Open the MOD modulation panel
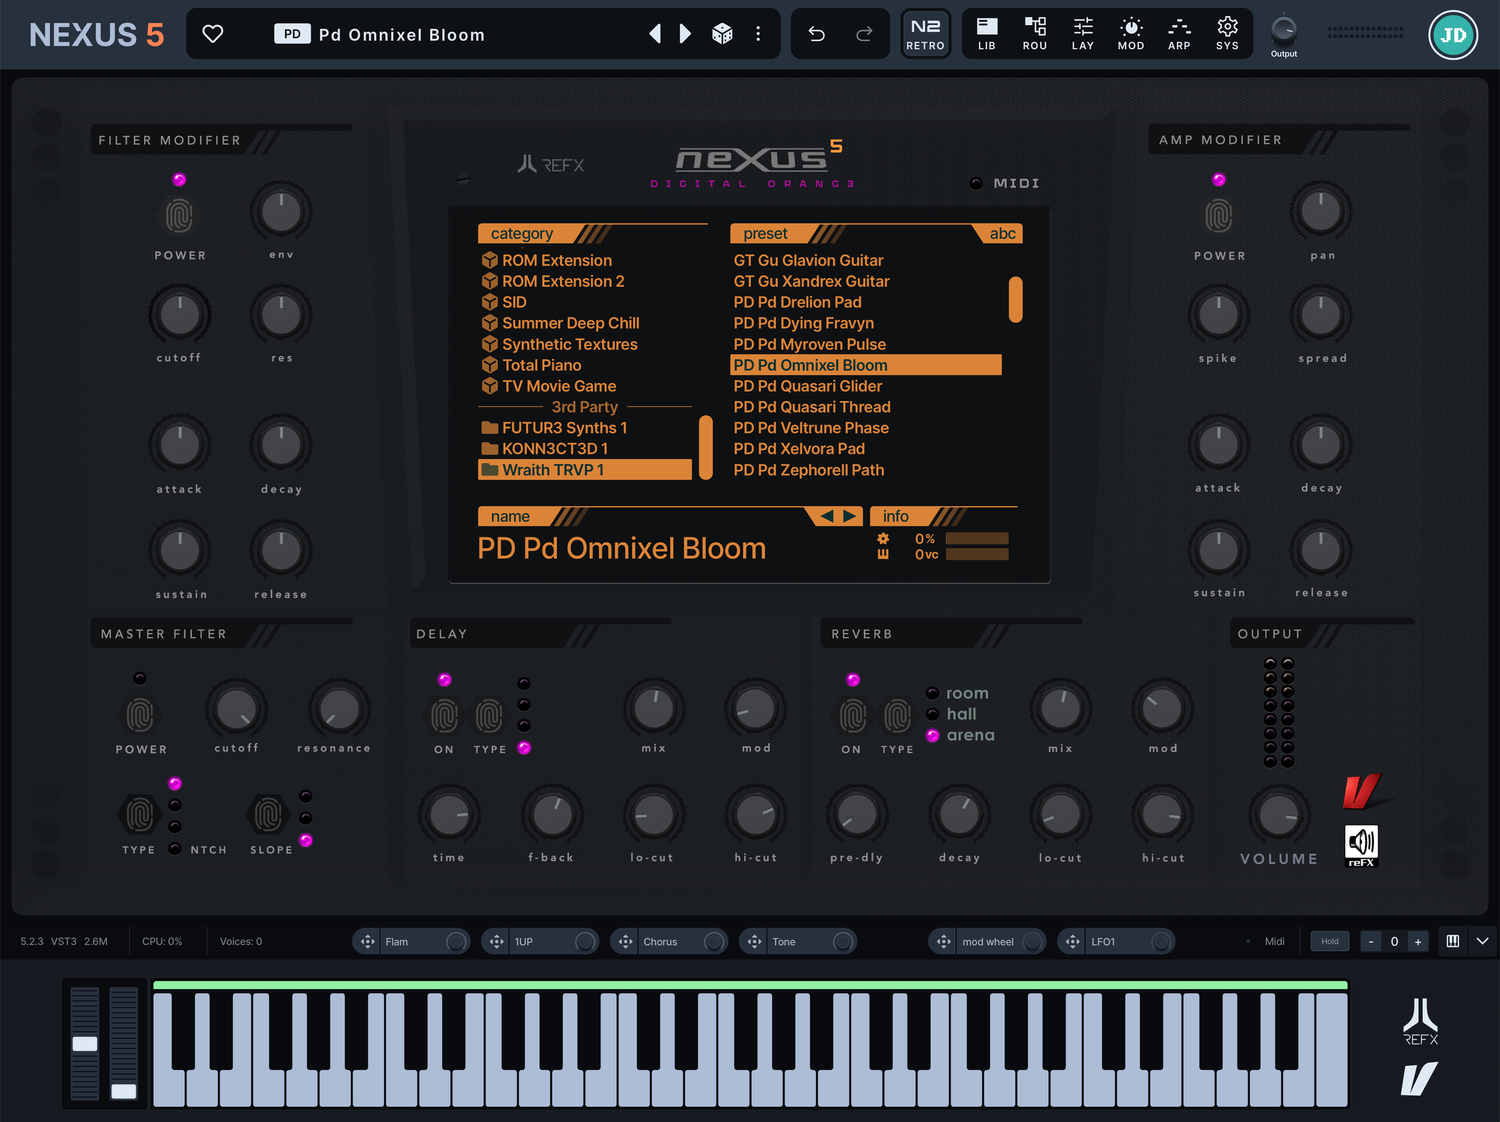This screenshot has width=1500, height=1122. [x=1130, y=33]
